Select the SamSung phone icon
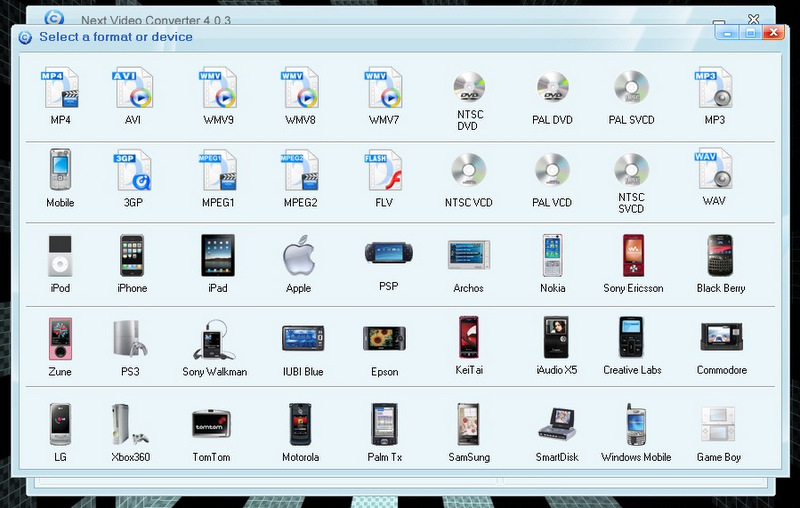The width and height of the screenshot is (800, 508). pyautogui.click(x=468, y=424)
